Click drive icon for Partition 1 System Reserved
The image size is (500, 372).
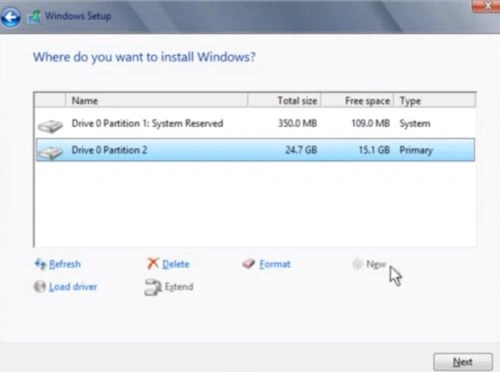point(50,126)
